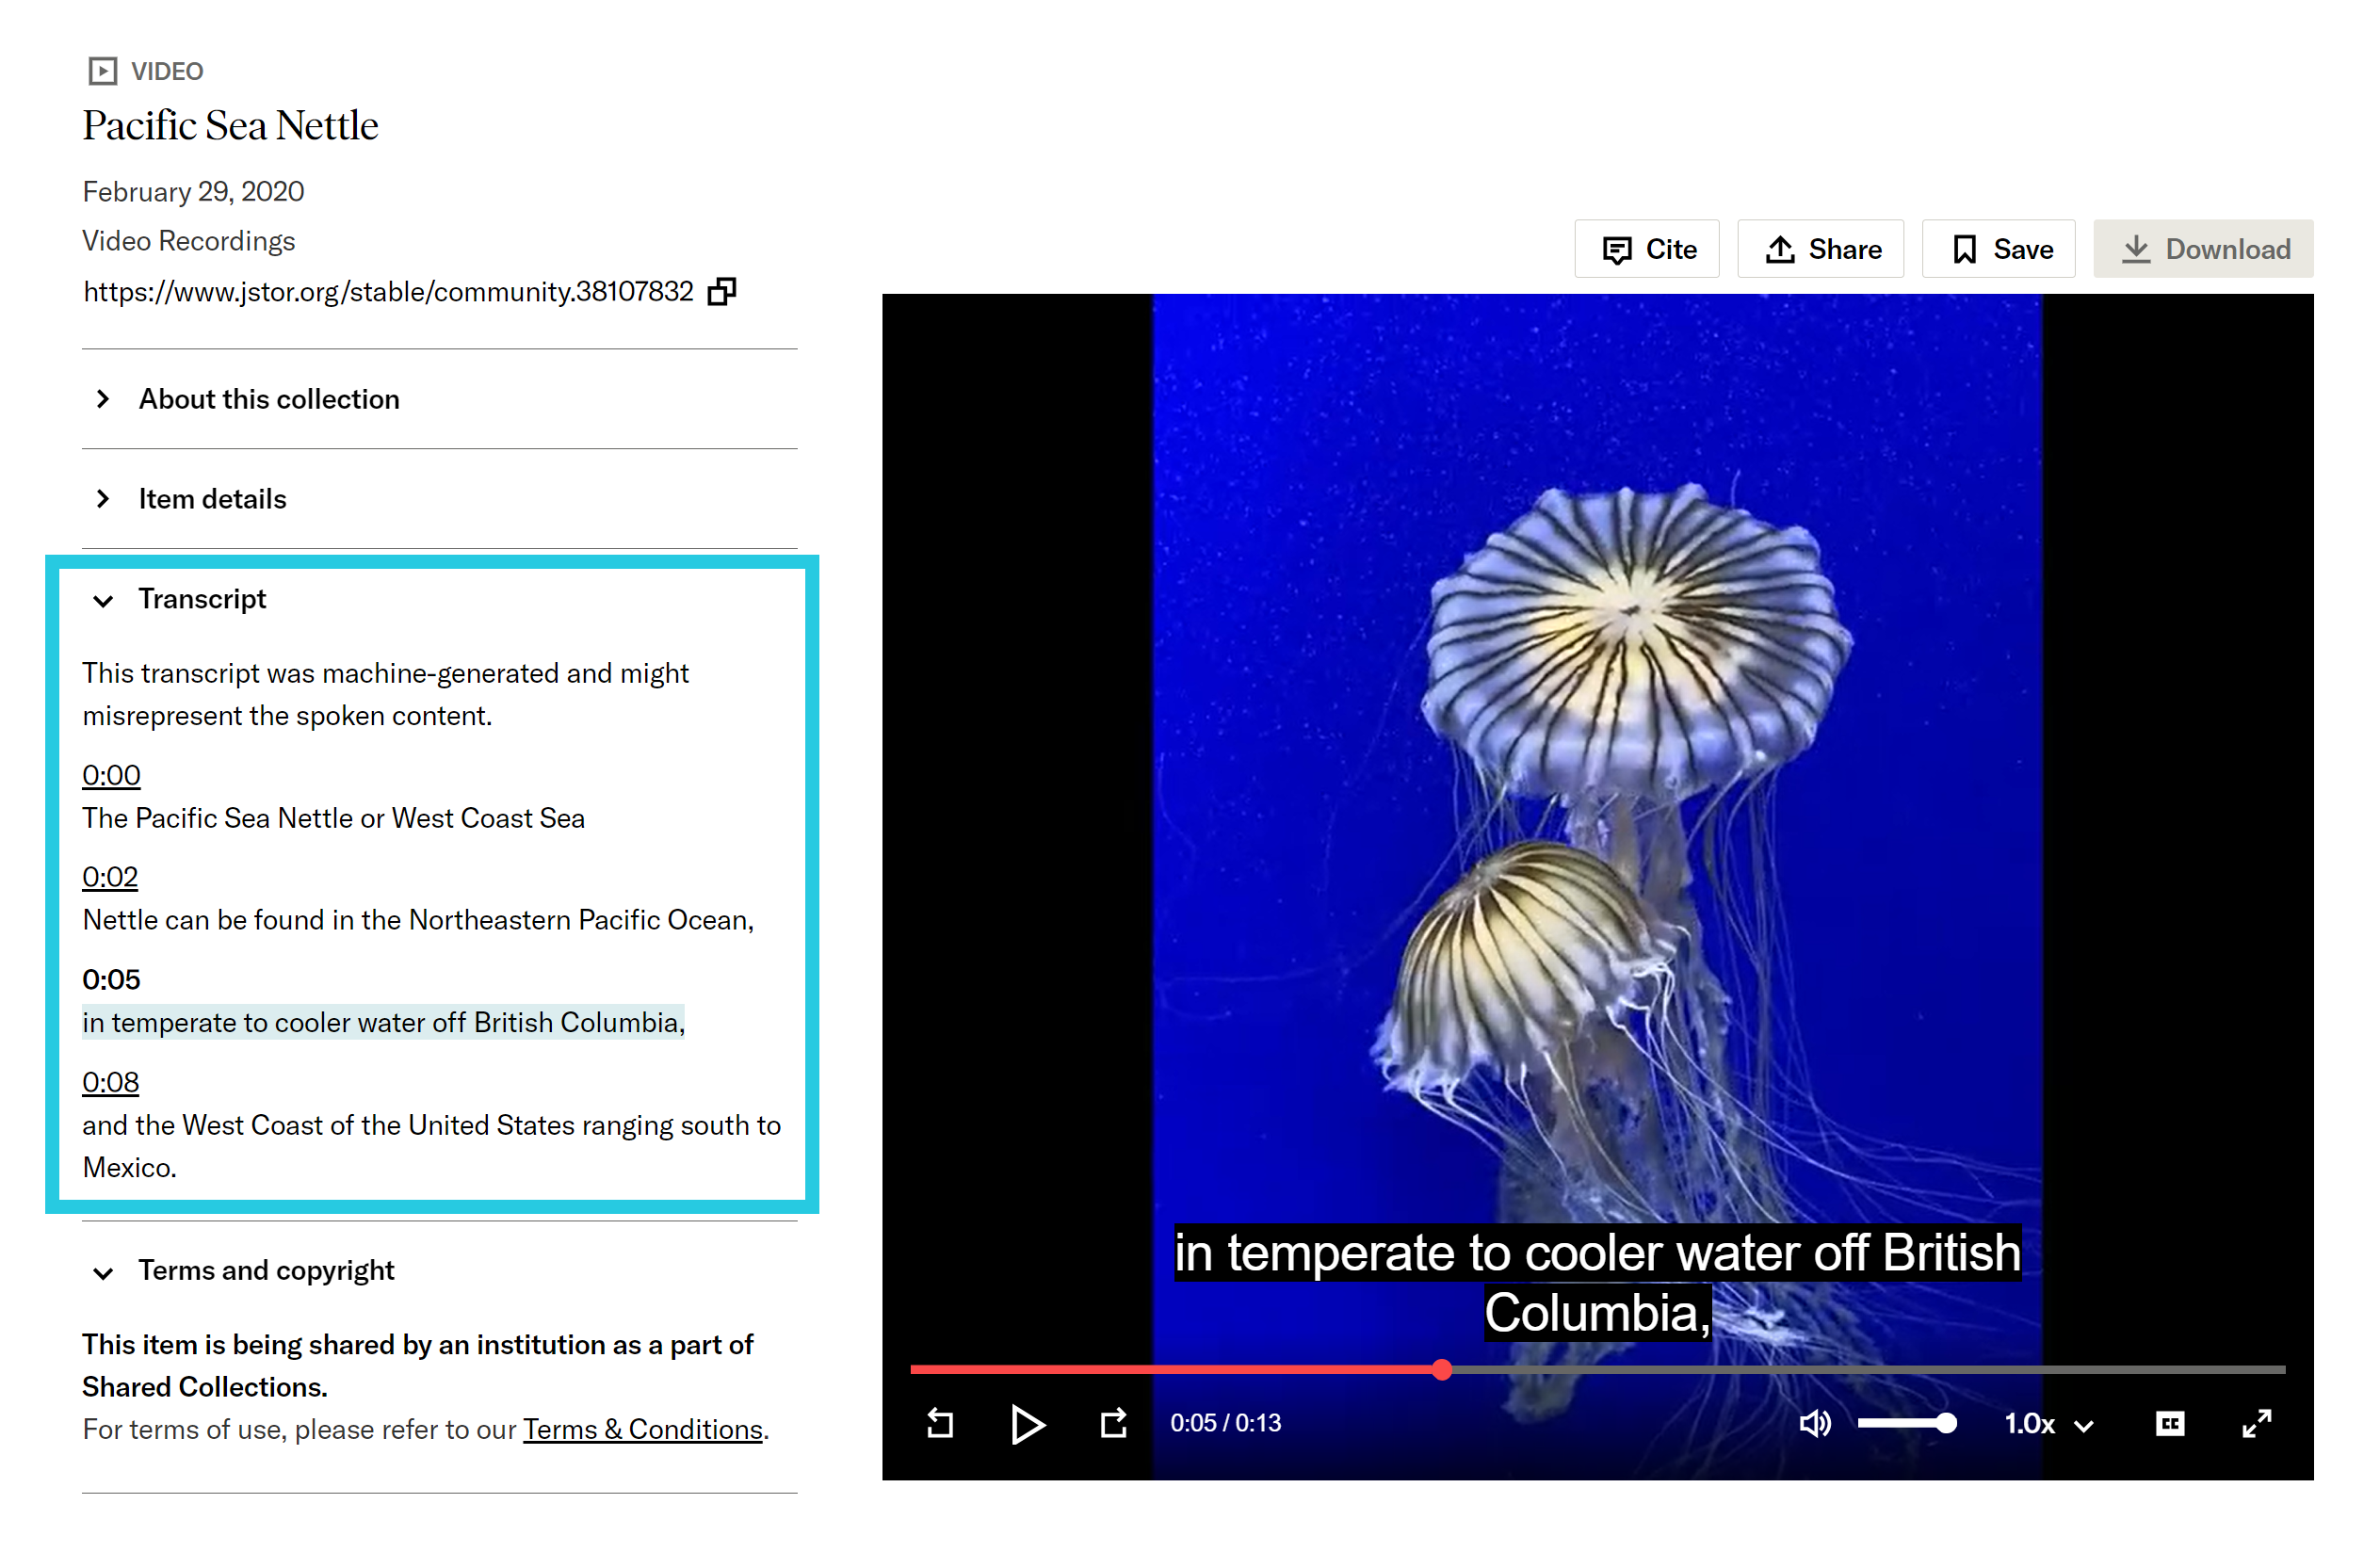
Task: Save this video item
Action: coord(1998,249)
